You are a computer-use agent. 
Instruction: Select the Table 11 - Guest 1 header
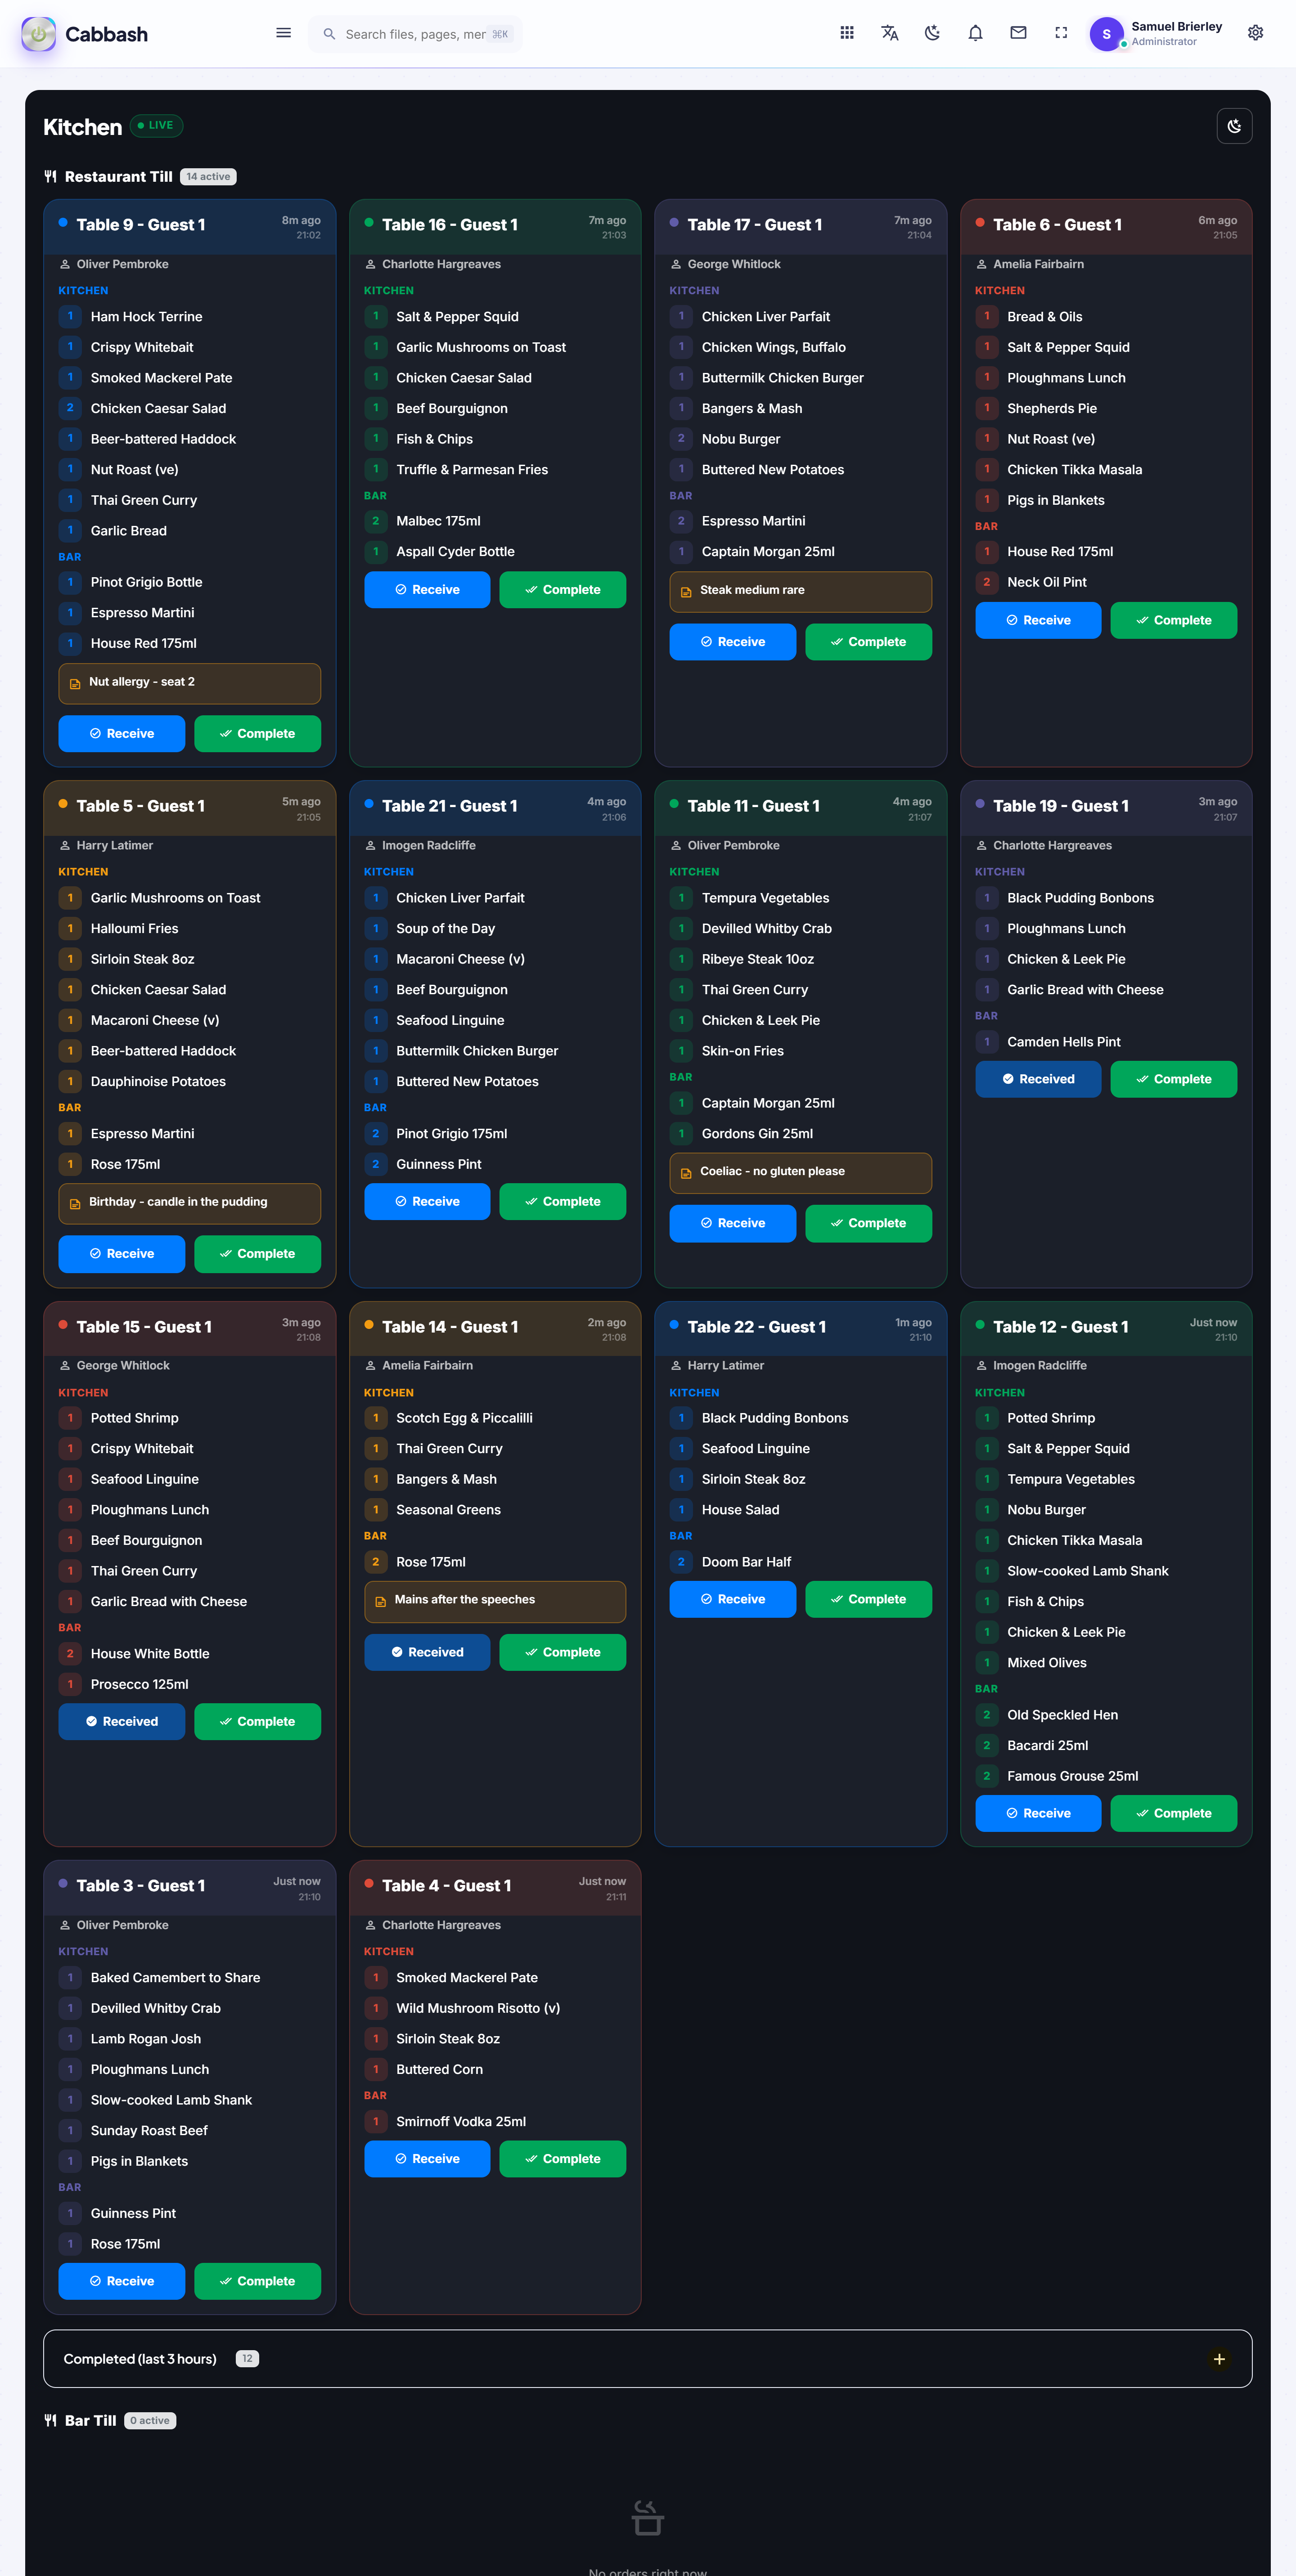(x=800, y=808)
